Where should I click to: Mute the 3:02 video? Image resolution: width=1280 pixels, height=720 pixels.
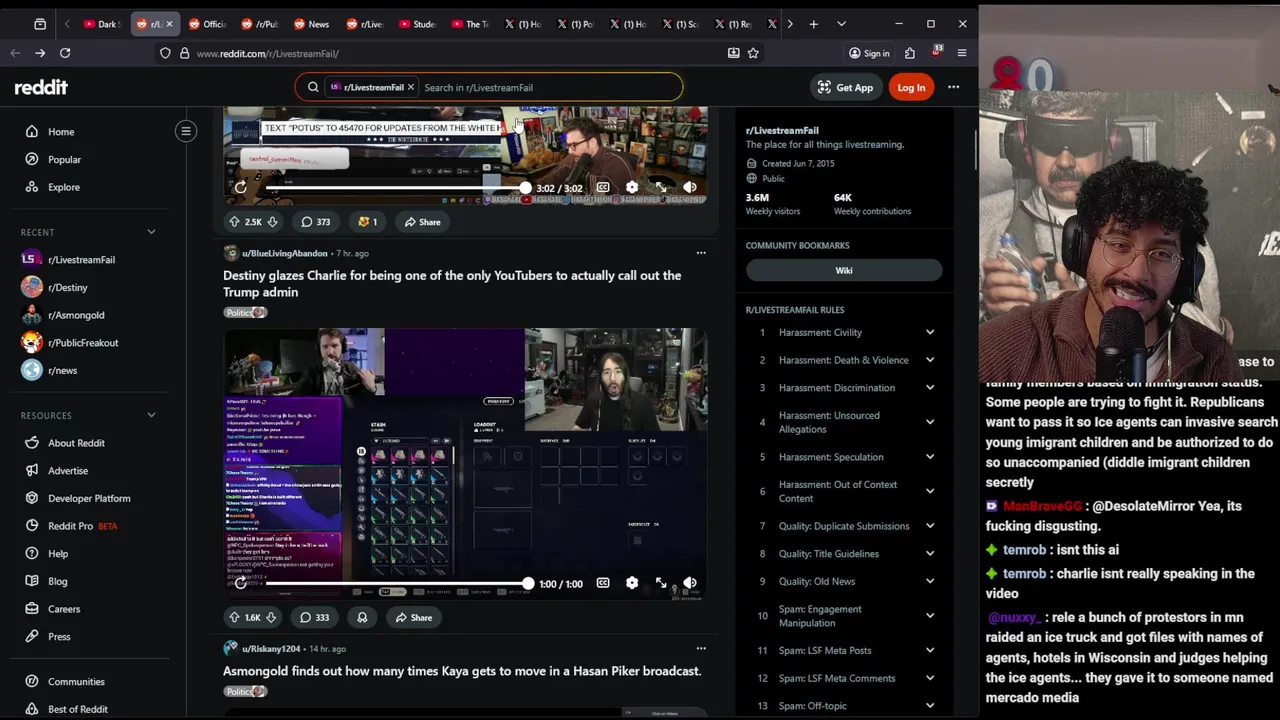click(x=690, y=188)
